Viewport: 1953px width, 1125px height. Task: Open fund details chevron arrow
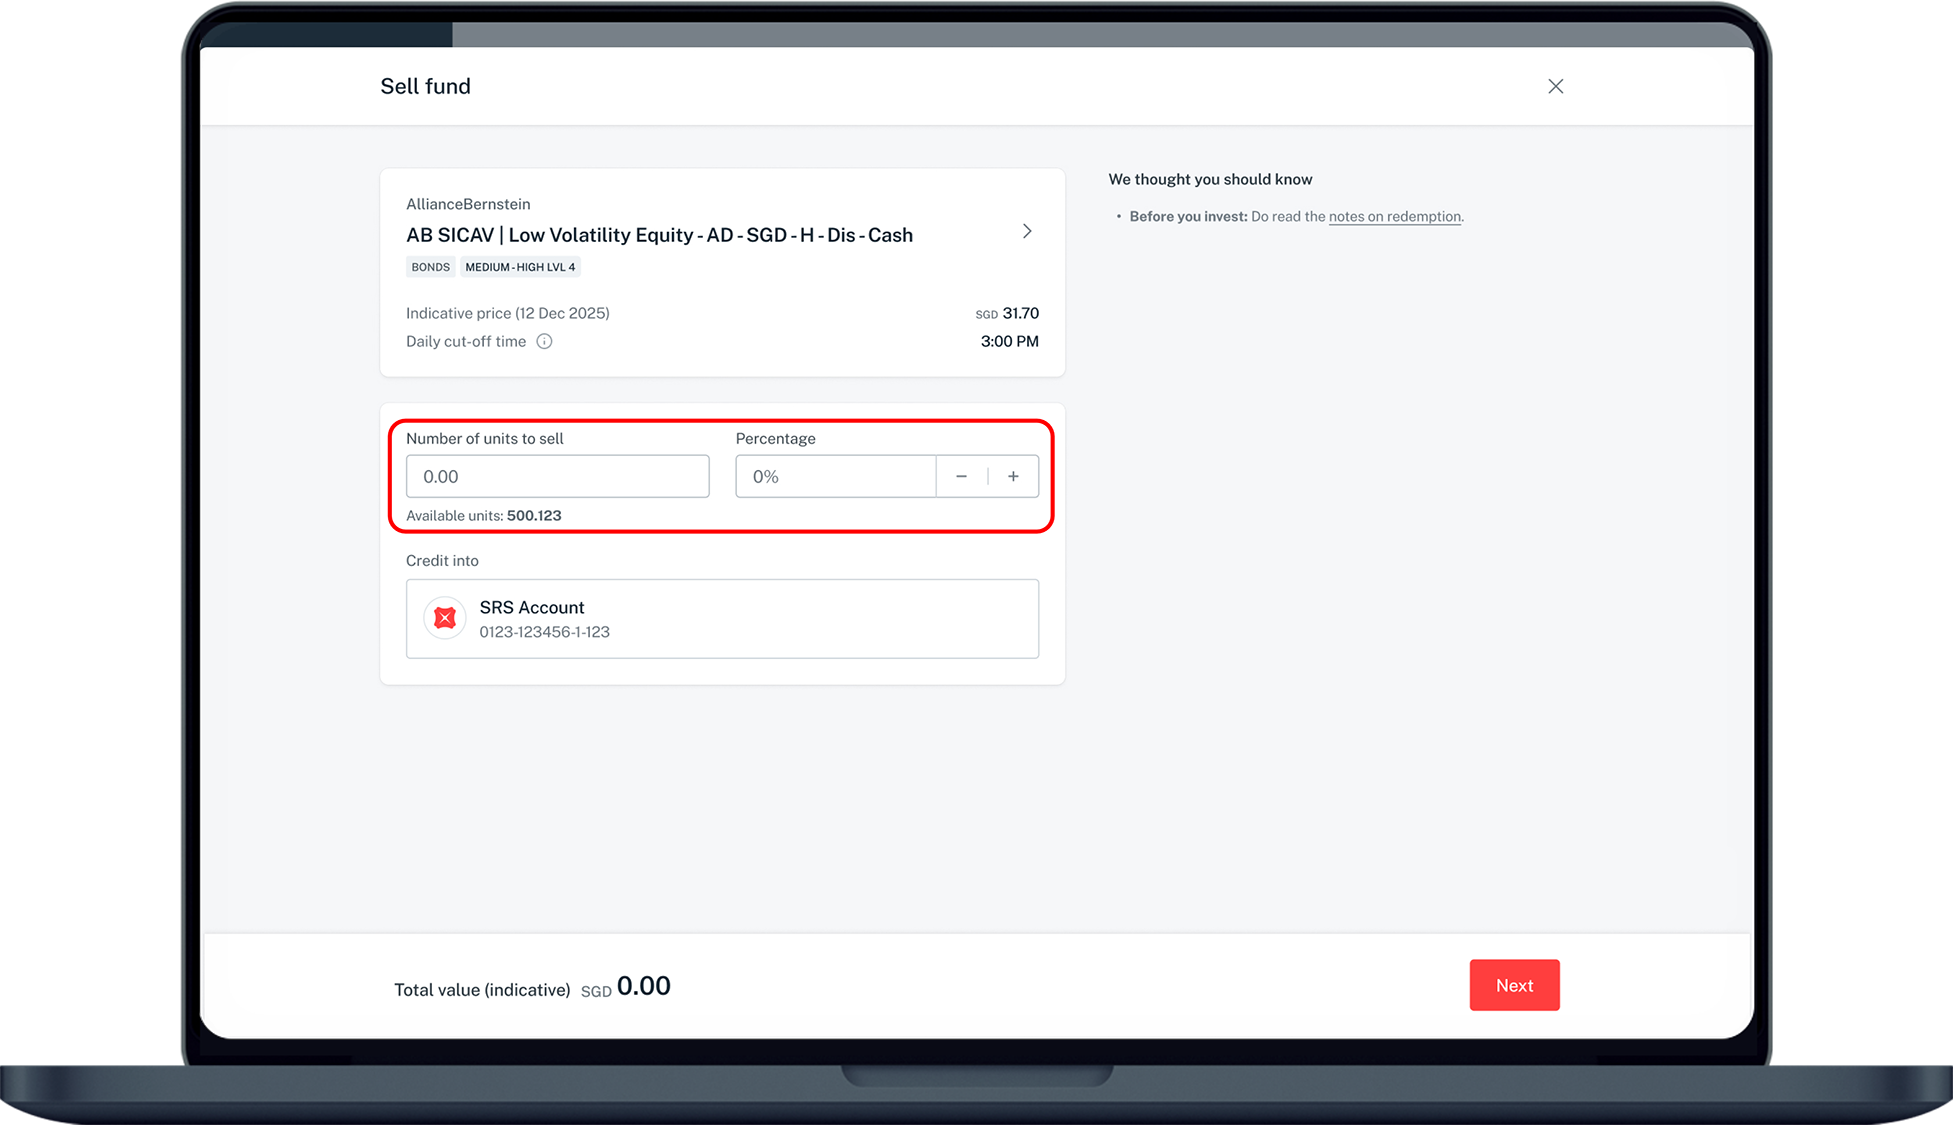(x=1026, y=231)
